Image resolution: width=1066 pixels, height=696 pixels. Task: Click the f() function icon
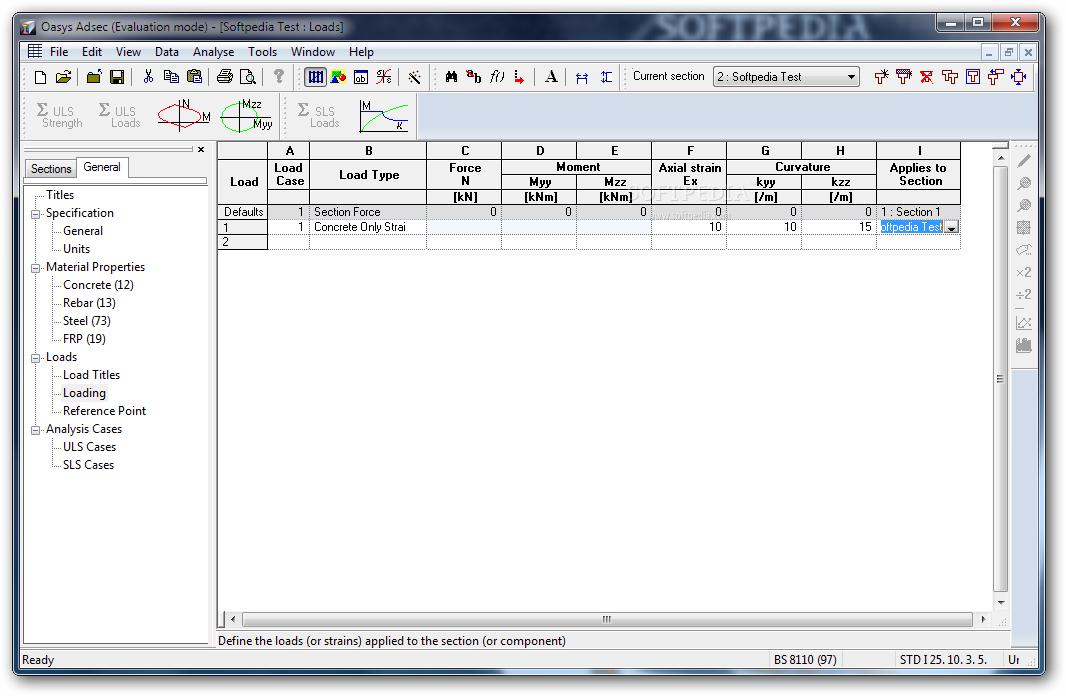(497, 77)
